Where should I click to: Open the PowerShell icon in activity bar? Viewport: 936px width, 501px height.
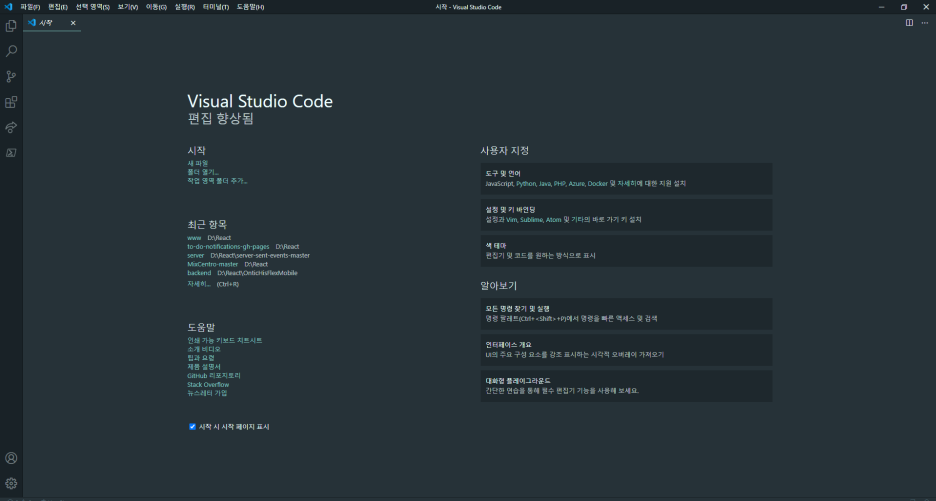click(x=11, y=153)
